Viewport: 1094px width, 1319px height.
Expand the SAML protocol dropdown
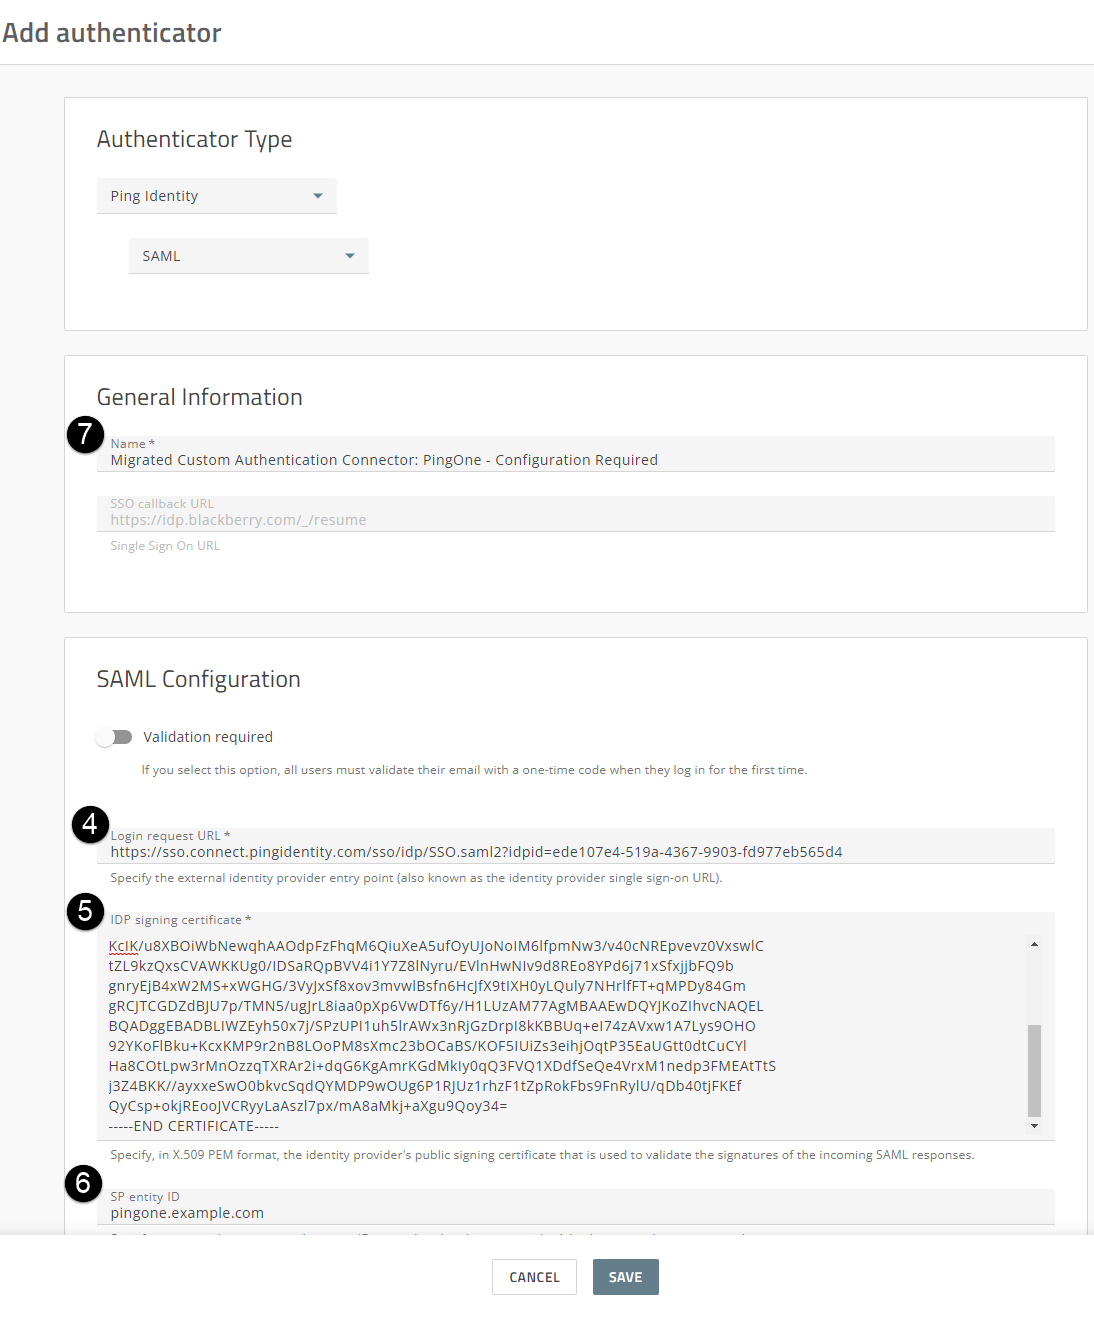tap(248, 256)
